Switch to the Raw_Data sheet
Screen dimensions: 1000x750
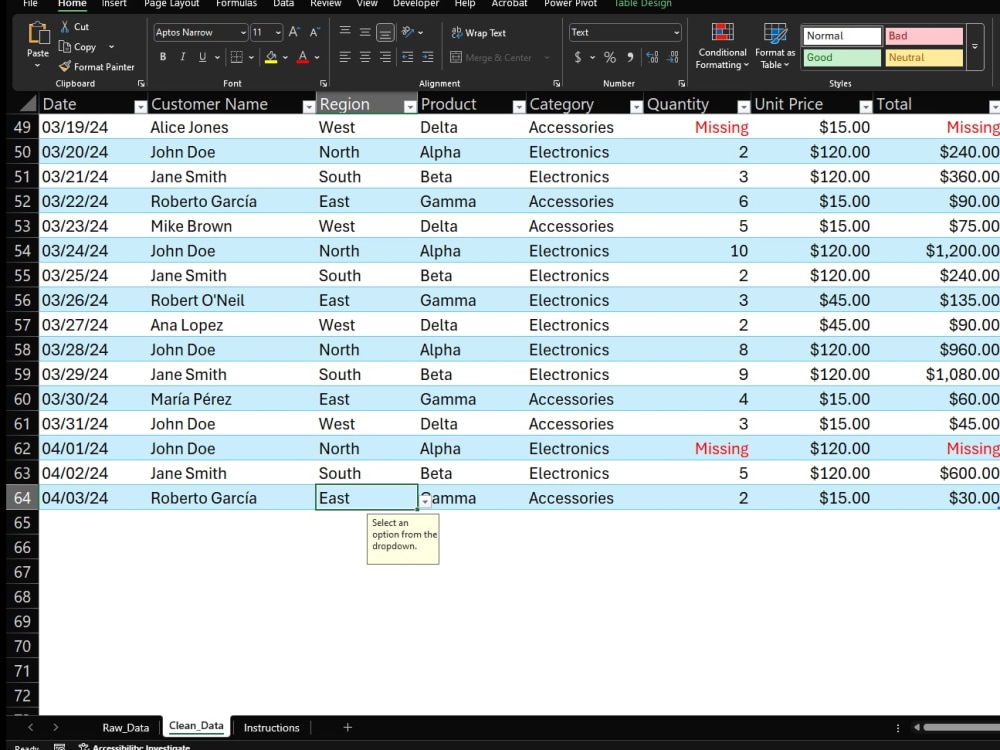[126, 728]
